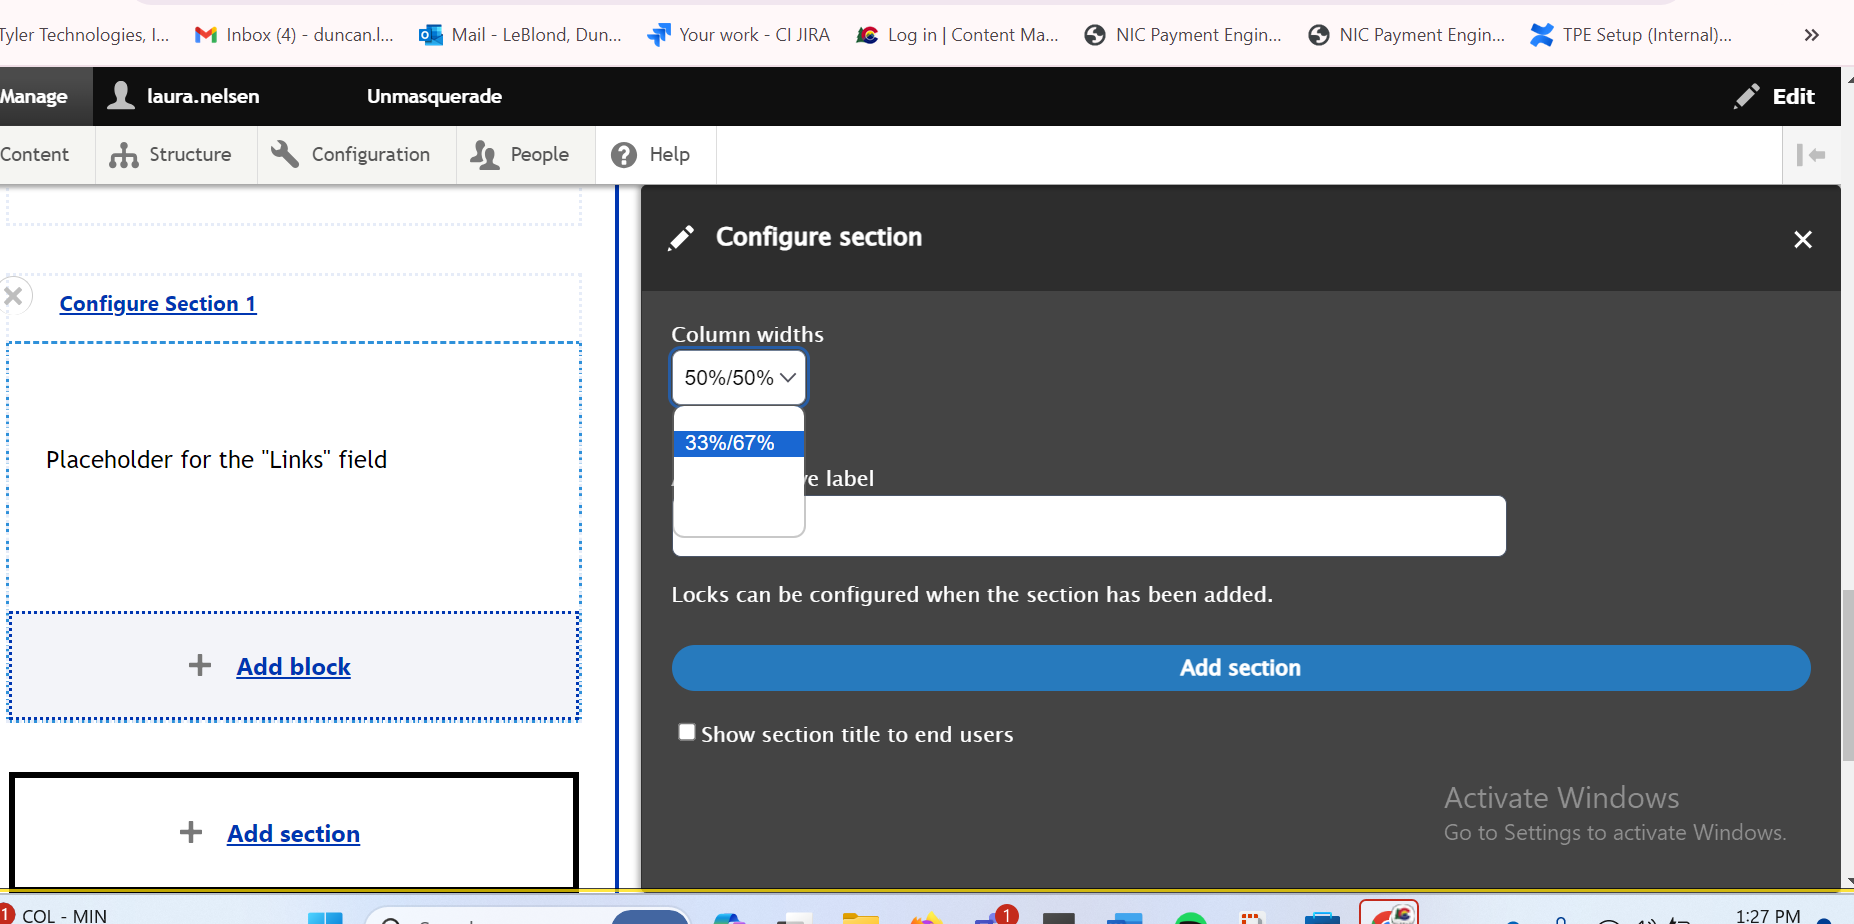Image resolution: width=1854 pixels, height=924 pixels.
Task: Click the Edit pencil in toolbar
Action: (1774, 97)
